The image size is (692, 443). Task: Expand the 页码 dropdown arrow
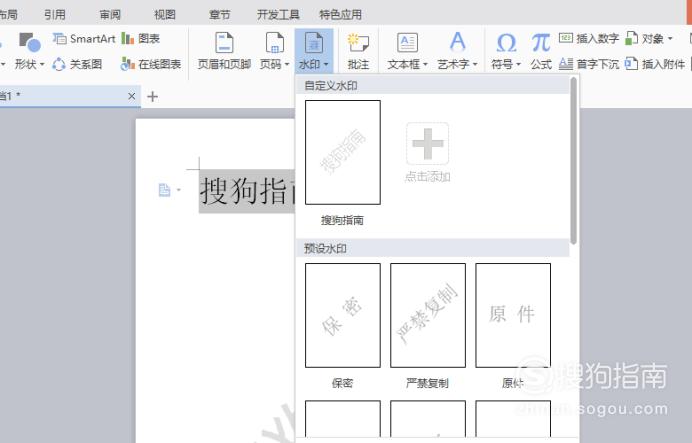pos(287,64)
